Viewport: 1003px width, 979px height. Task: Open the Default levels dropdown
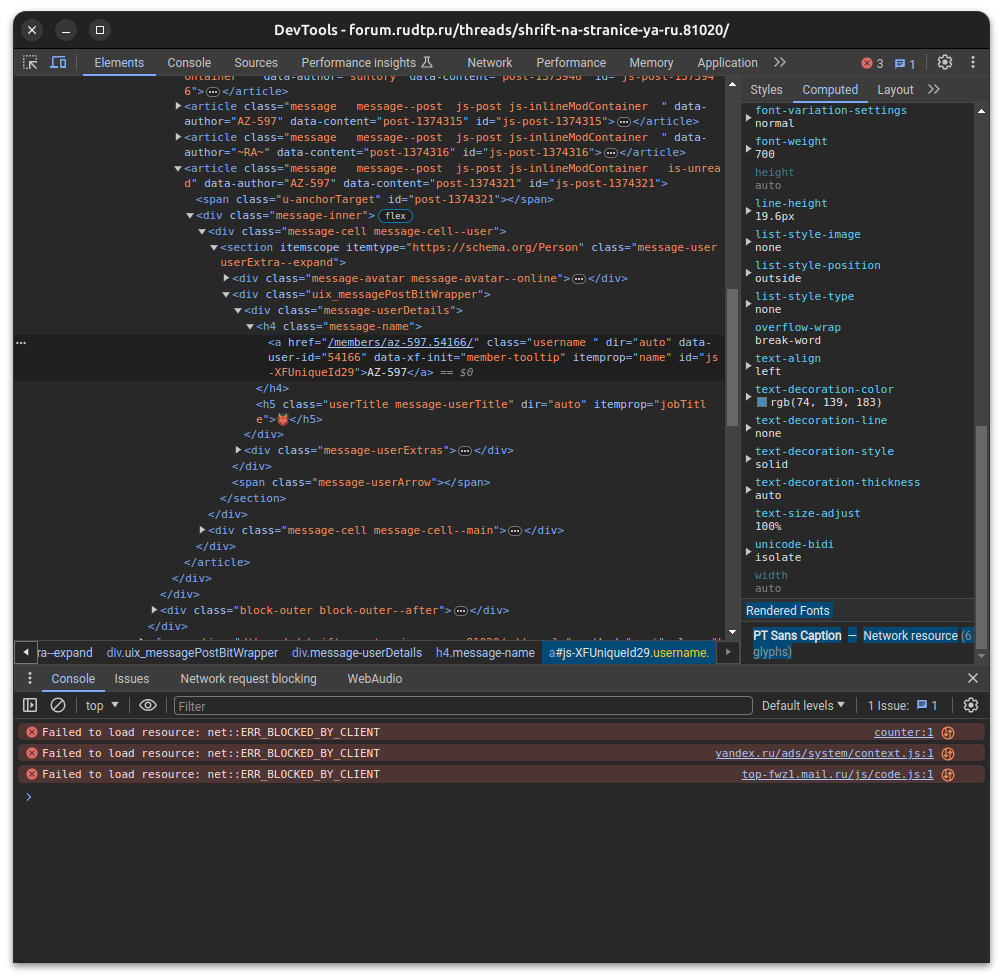click(803, 706)
